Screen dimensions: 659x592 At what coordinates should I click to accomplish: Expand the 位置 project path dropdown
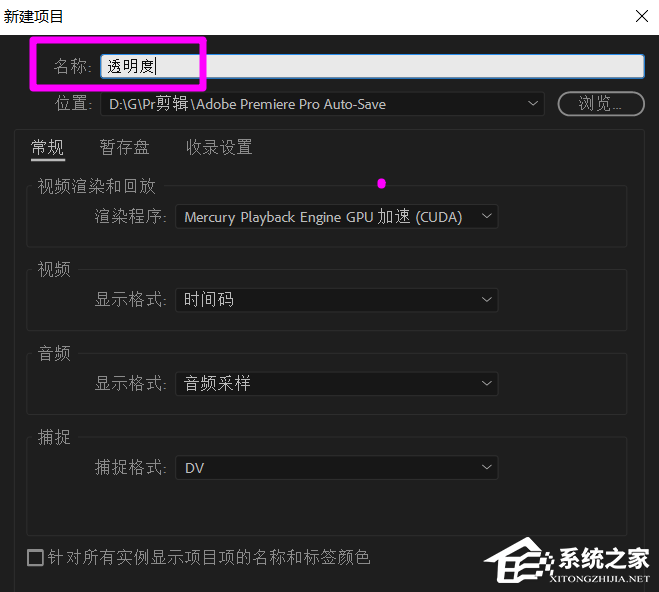(534, 103)
